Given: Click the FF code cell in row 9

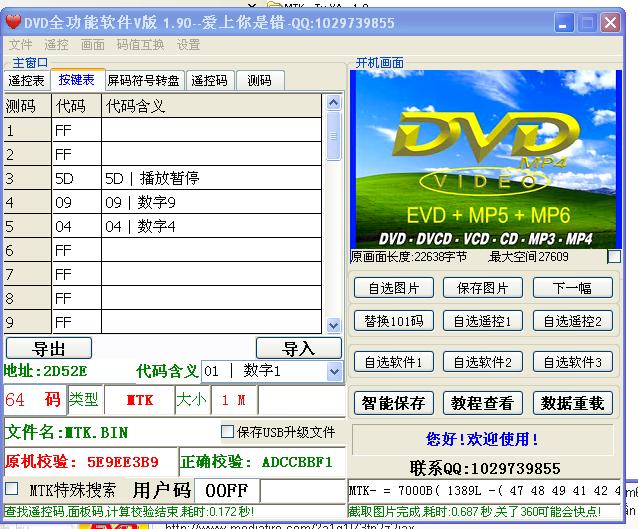Looking at the screenshot, I should (x=76, y=322).
